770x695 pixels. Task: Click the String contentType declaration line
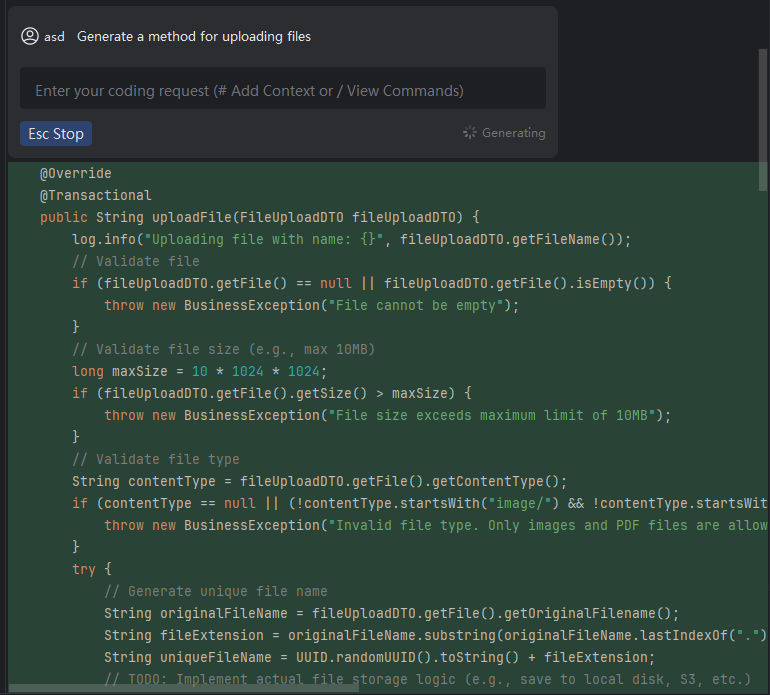click(318, 481)
